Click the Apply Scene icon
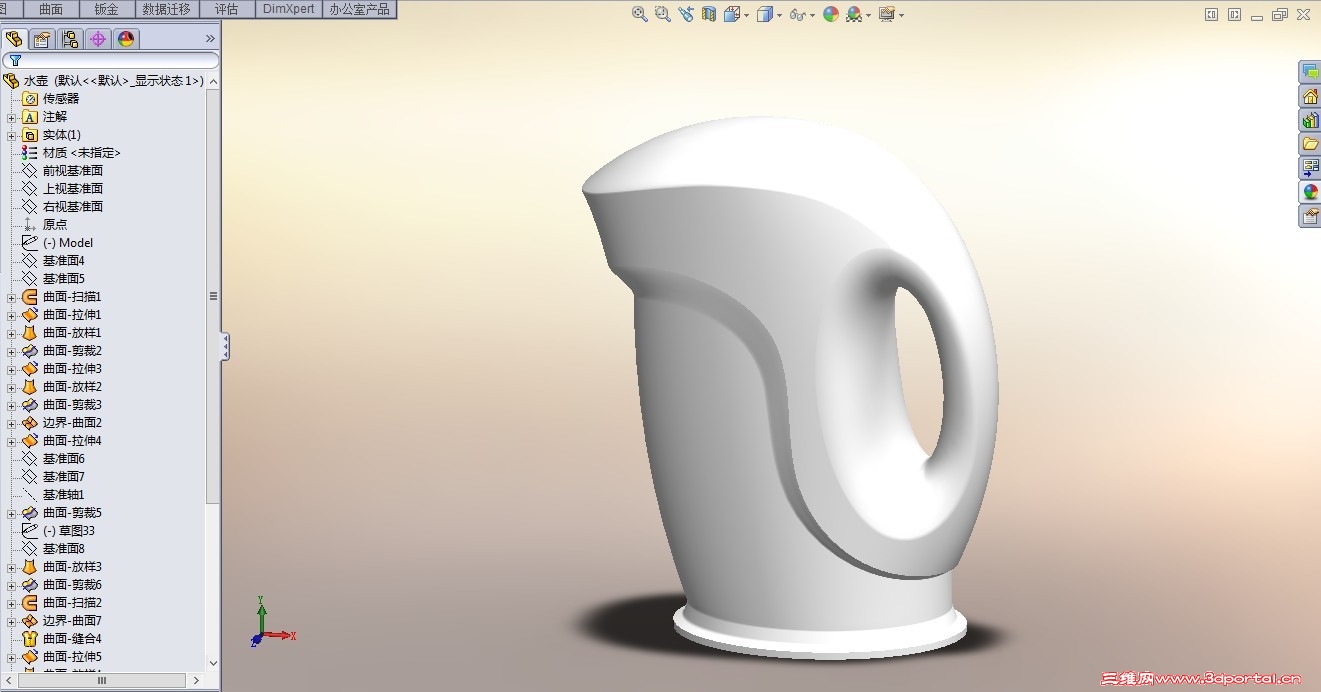This screenshot has height=692, width=1321. point(854,14)
